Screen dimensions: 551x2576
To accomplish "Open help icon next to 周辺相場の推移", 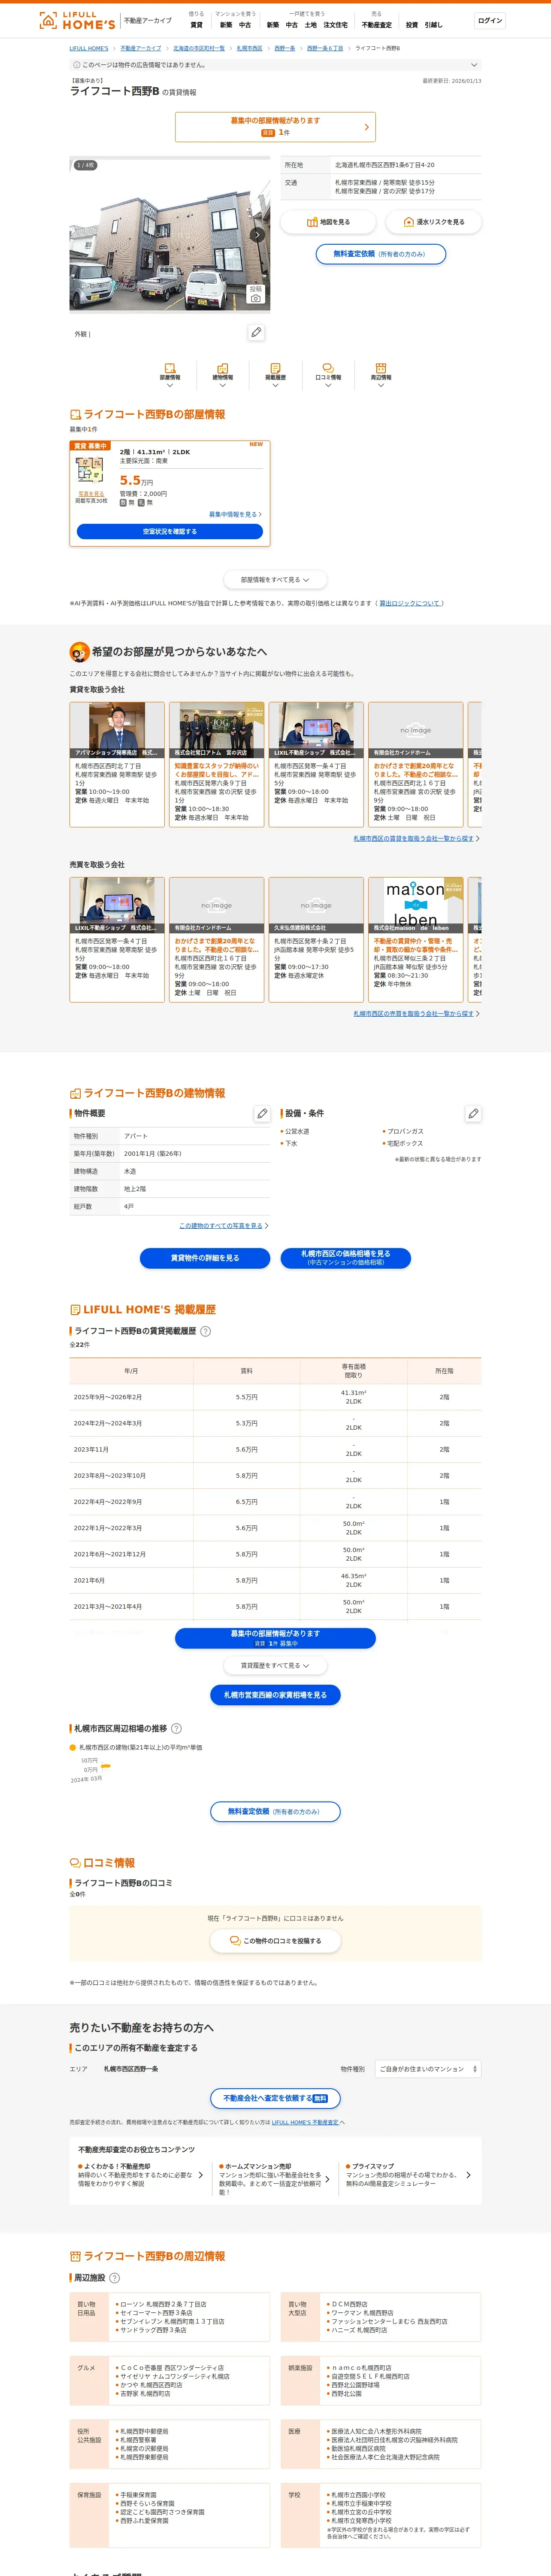I will [x=176, y=1728].
